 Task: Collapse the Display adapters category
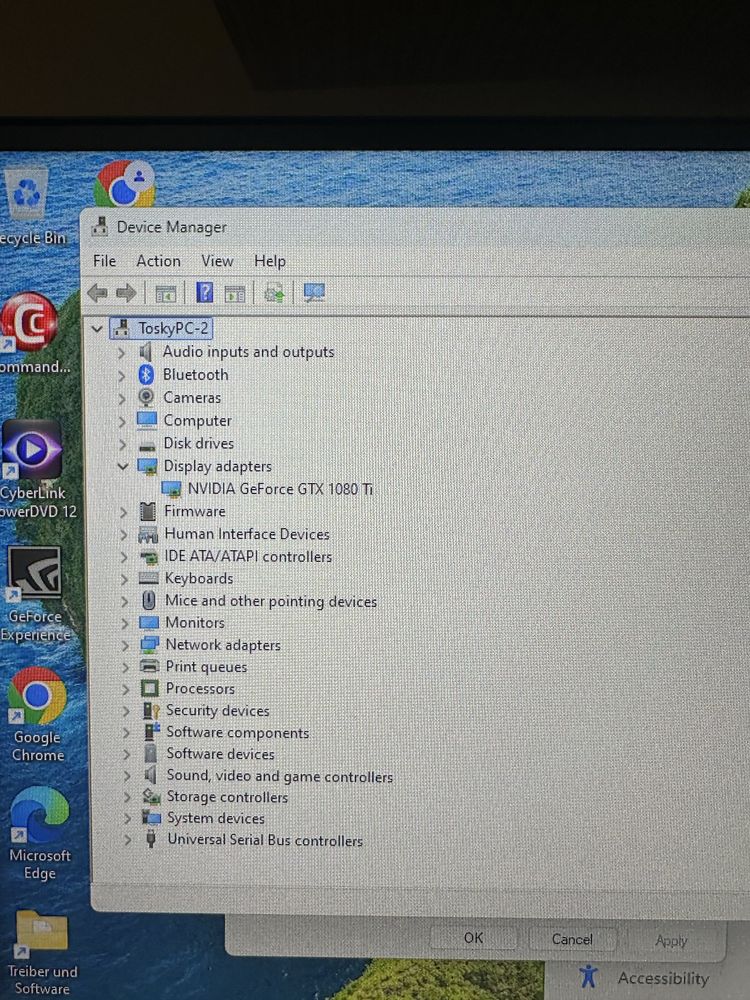click(122, 466)
